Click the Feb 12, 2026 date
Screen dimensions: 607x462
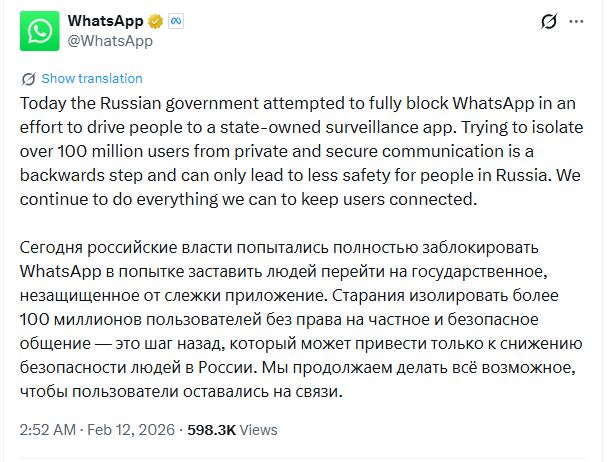click(133, 429)
